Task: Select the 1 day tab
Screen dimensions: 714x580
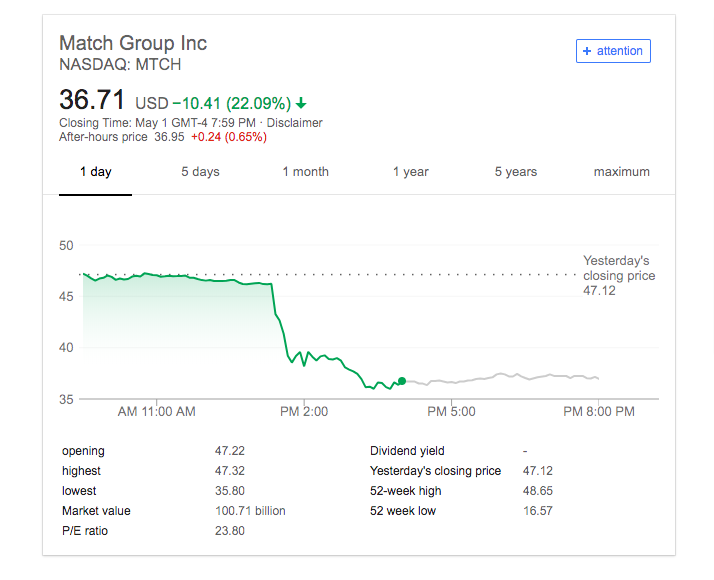Action: click(96, 172)
